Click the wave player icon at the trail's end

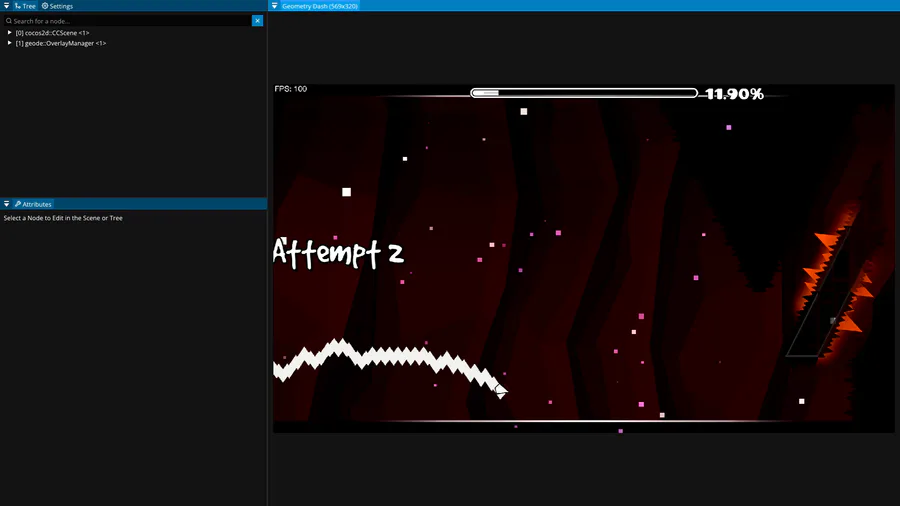click(x=501, y=391)
